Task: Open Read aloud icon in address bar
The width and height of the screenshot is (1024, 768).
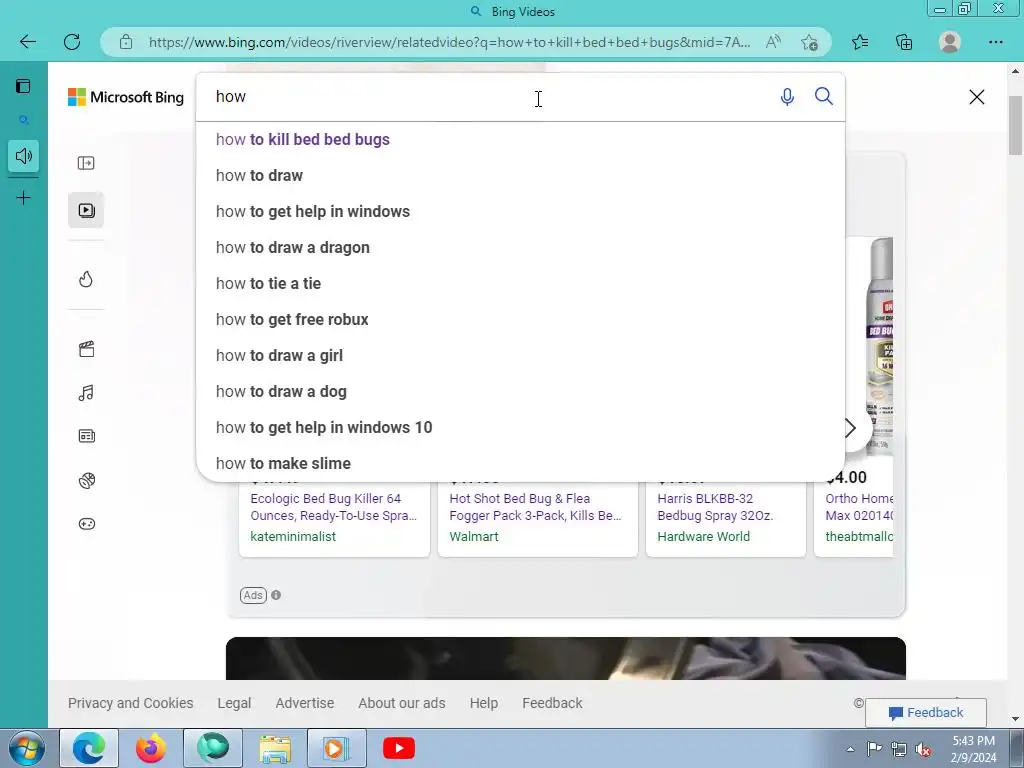Action: point(773,42)
